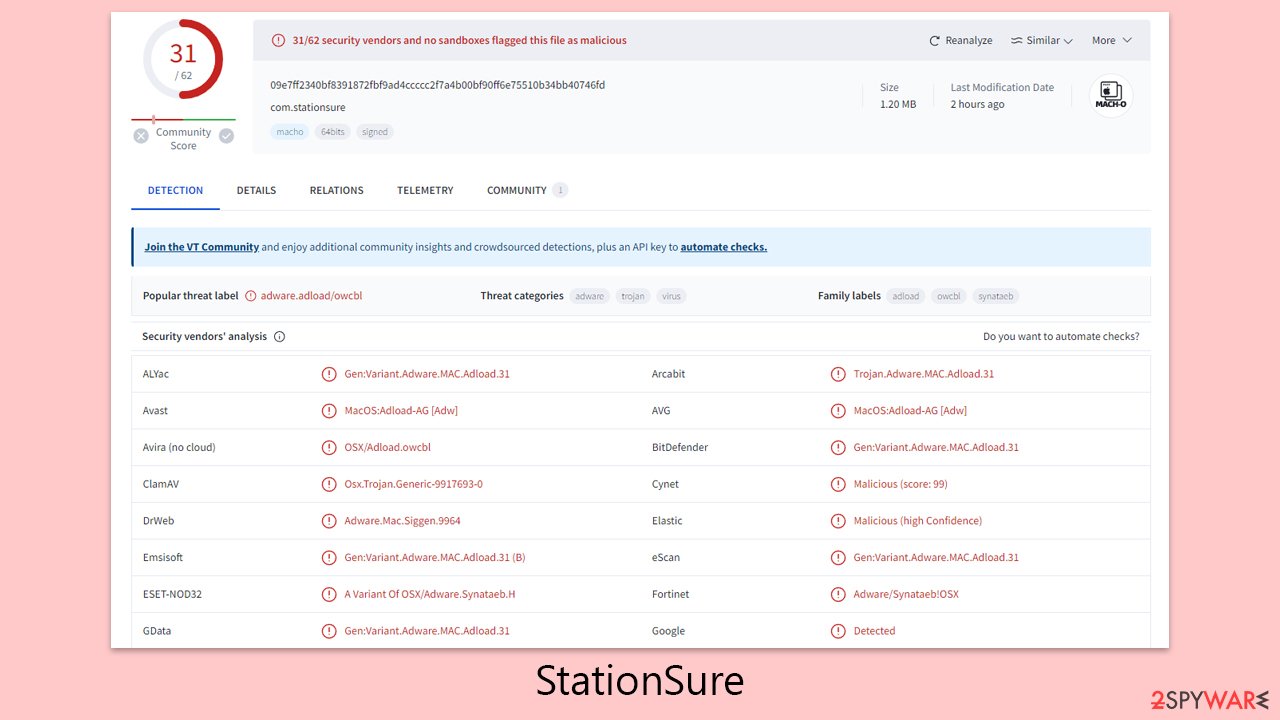Click the Join the VT Community link

[199, 246]
